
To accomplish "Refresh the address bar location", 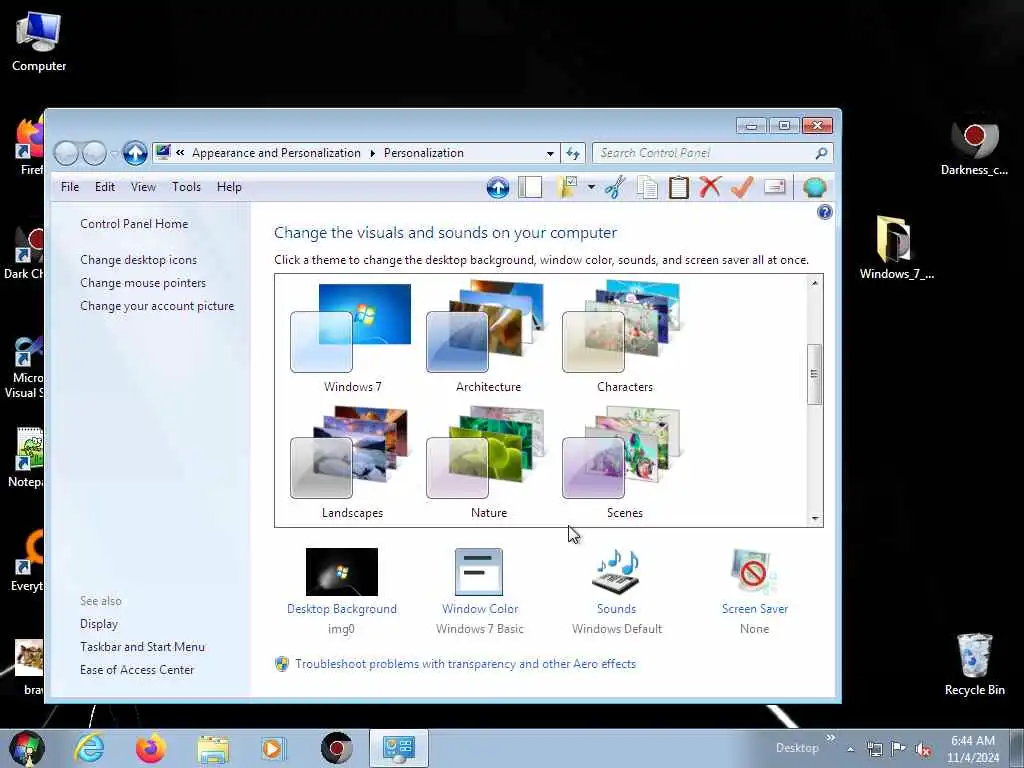I will click(x=573, y=153).
